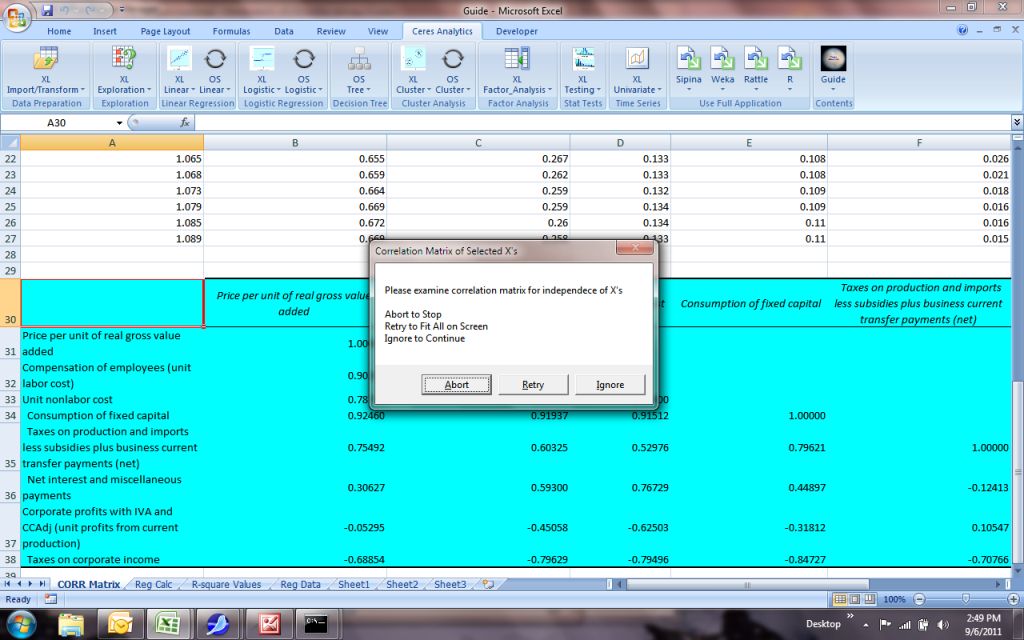Open the XL Import/Transform tool
1024x640 pixels.
pos(46,71)
